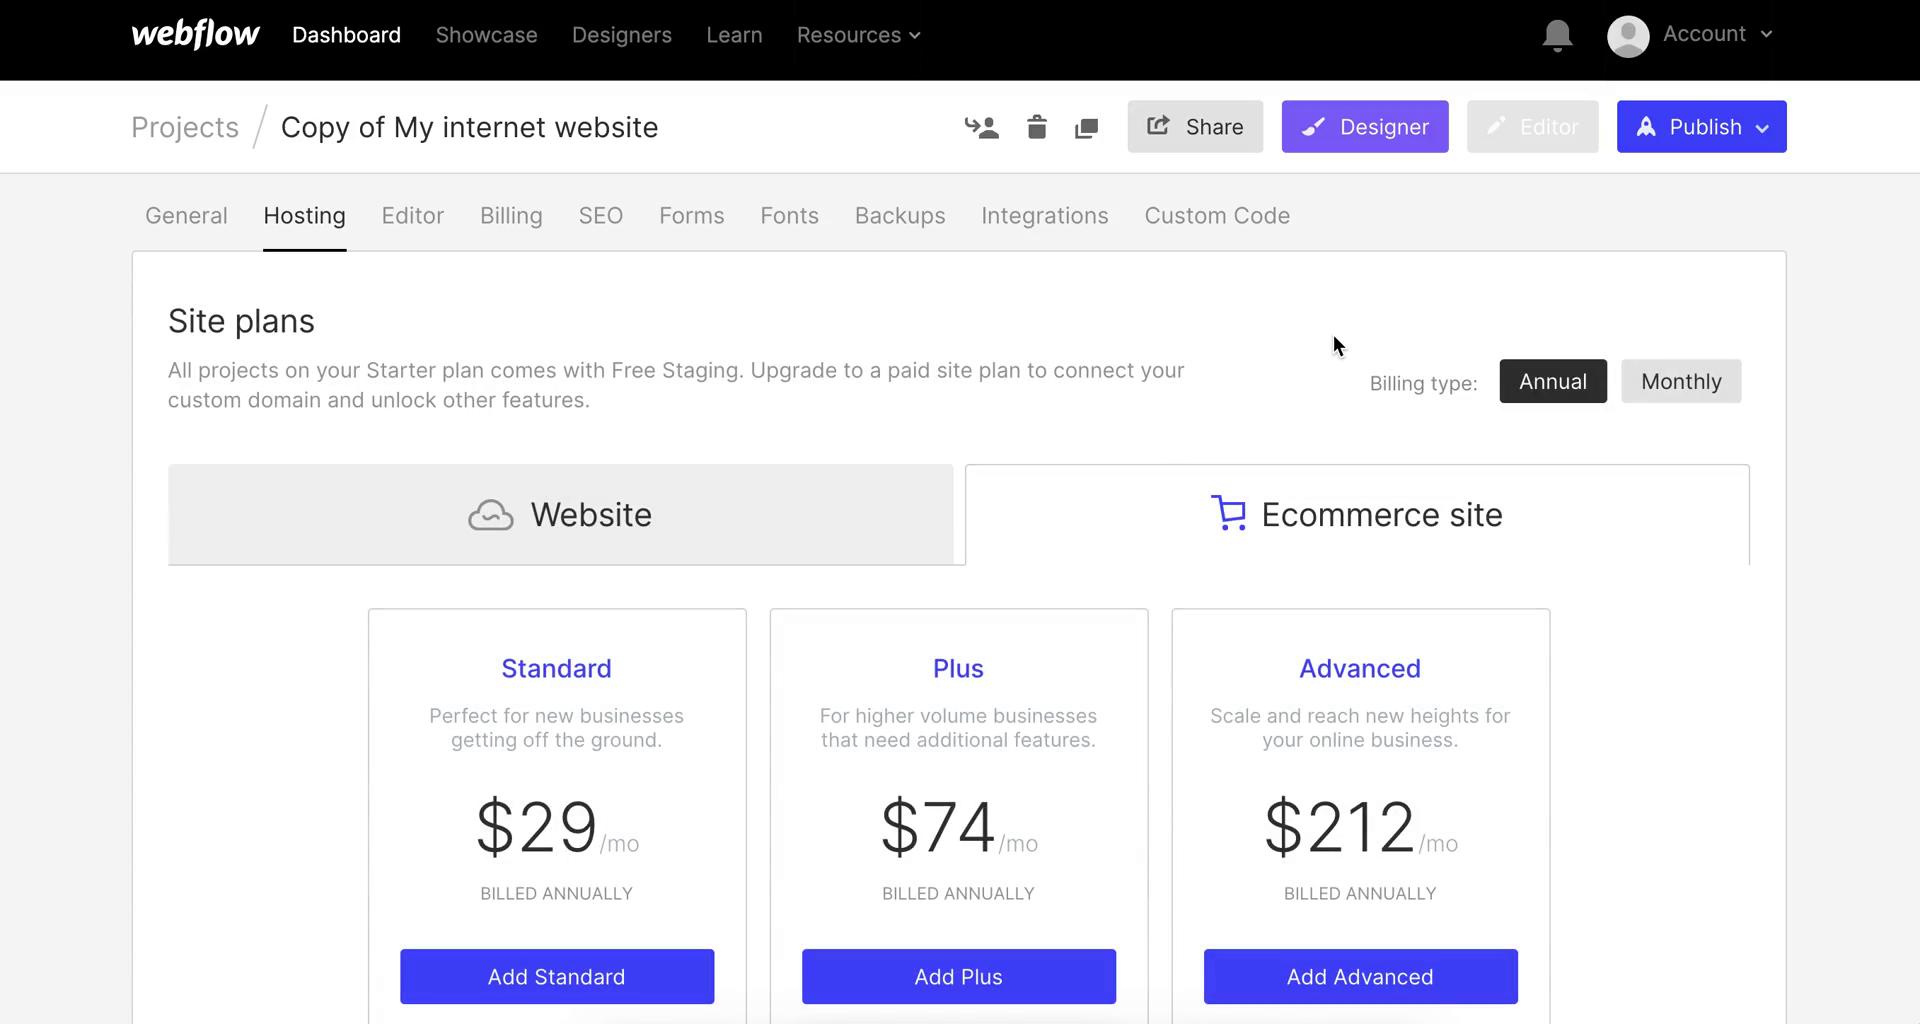This screenshot has height=1024, width=1920.
Task: Switch to Website plans tab
Action: click(560, 515)
